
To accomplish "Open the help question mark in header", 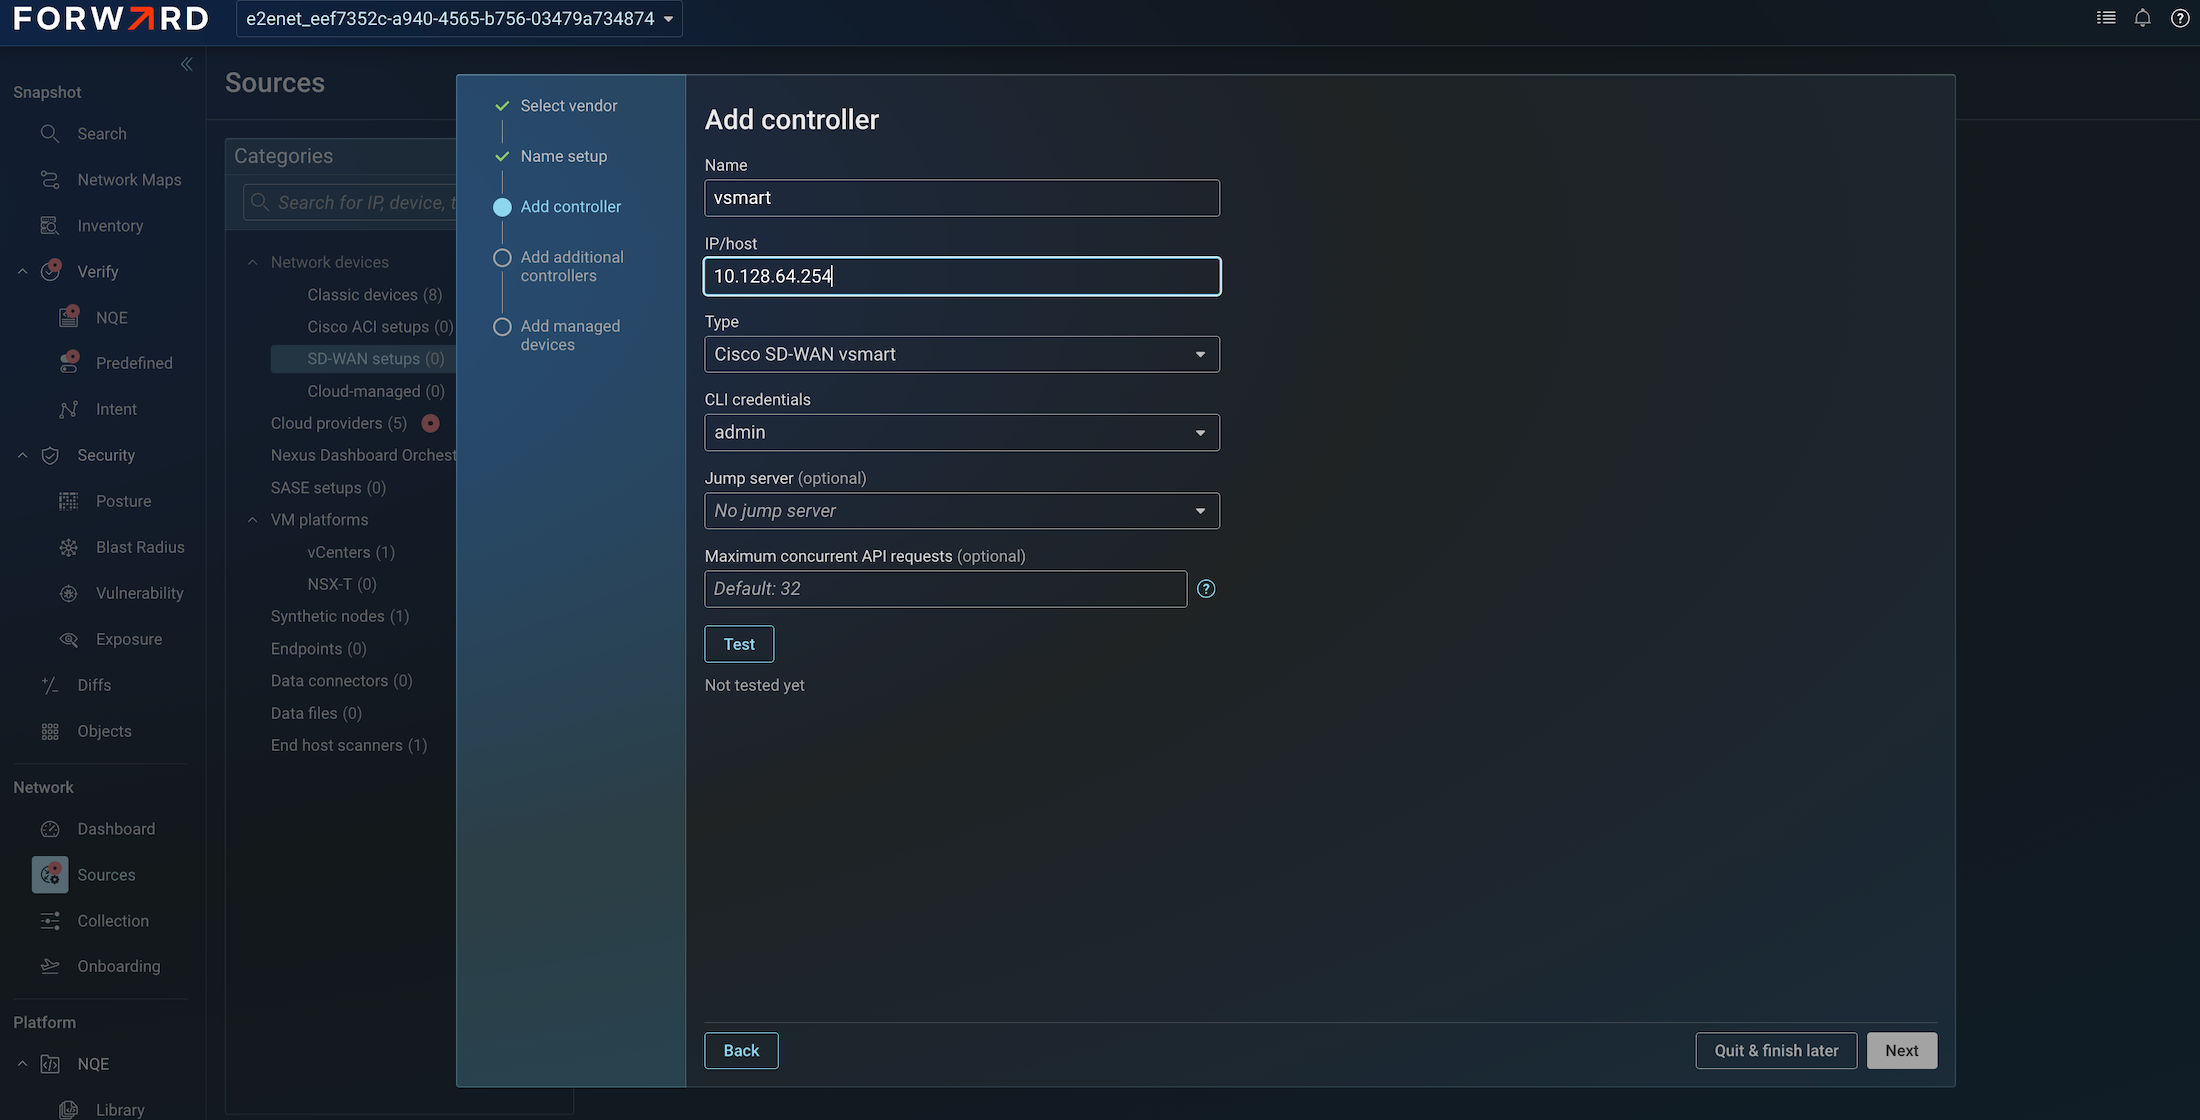I will 2180,18.
